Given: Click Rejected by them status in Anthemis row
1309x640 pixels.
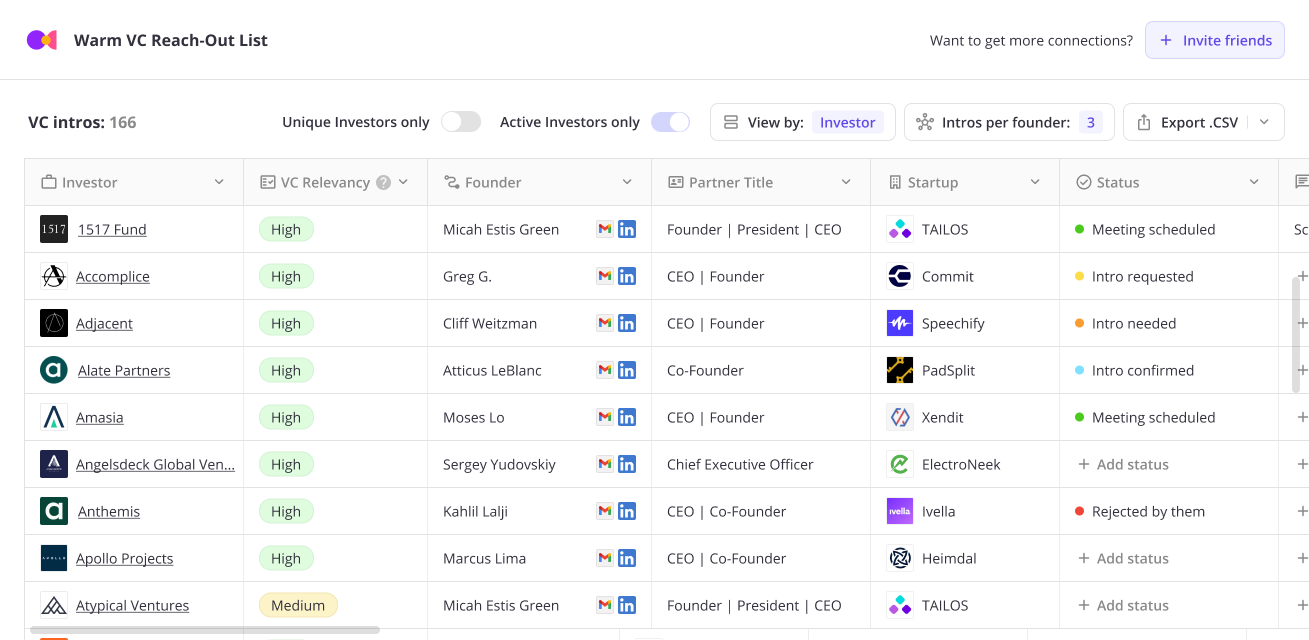Looking at the screenshot, I should (x=1139, y=511).
